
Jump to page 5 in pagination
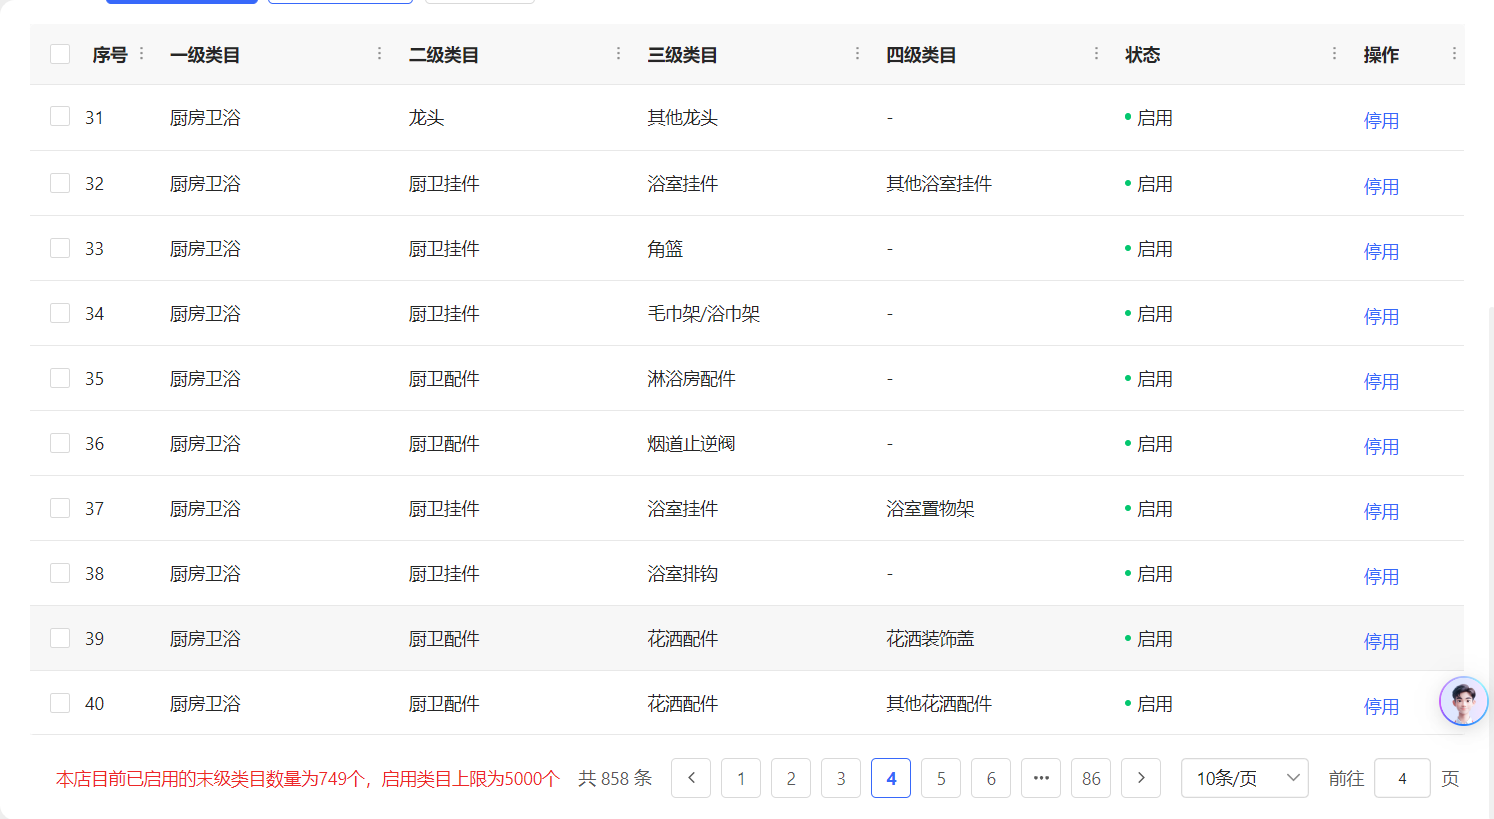941,778
